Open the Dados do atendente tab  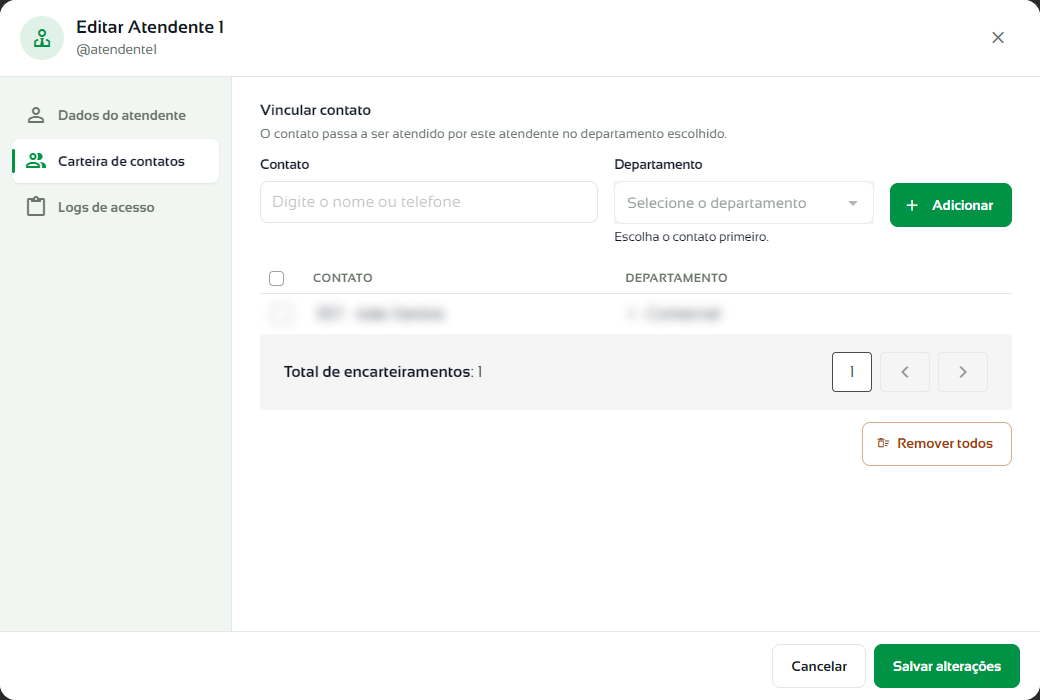click(x=115, y=115)
